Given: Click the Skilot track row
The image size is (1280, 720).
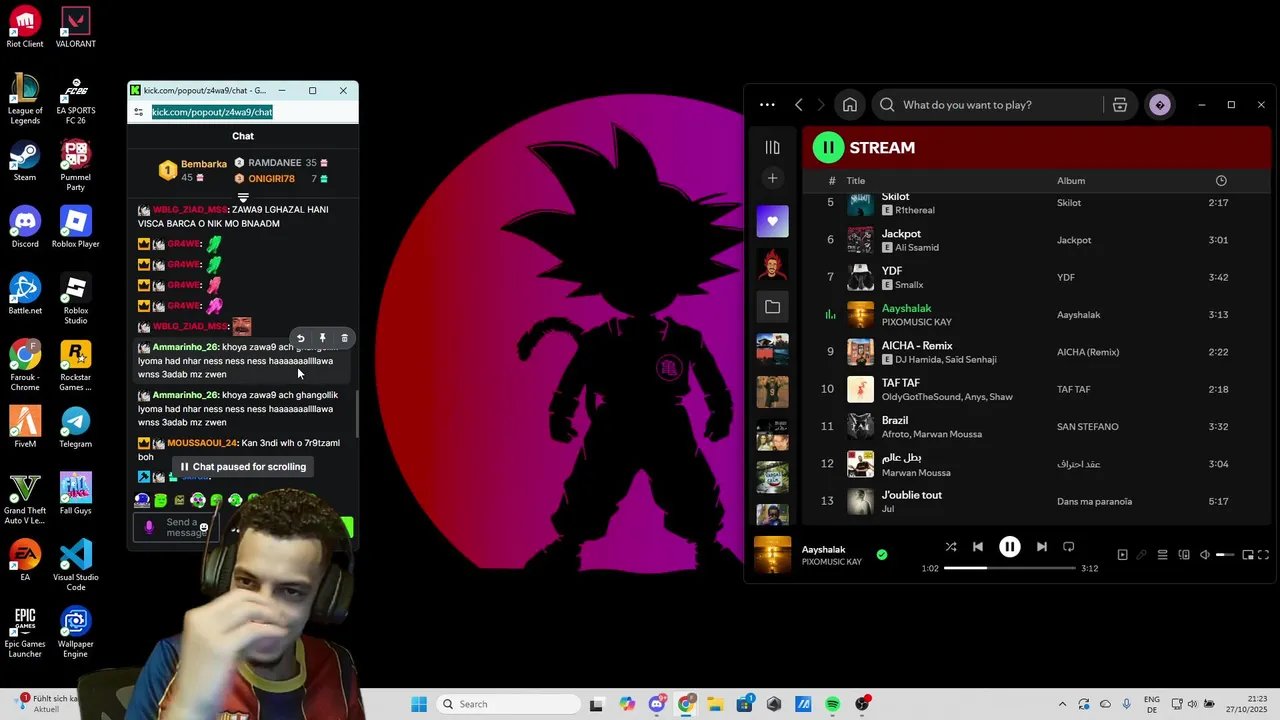Looking at the screenshot, I should (x=1036, y=203).
